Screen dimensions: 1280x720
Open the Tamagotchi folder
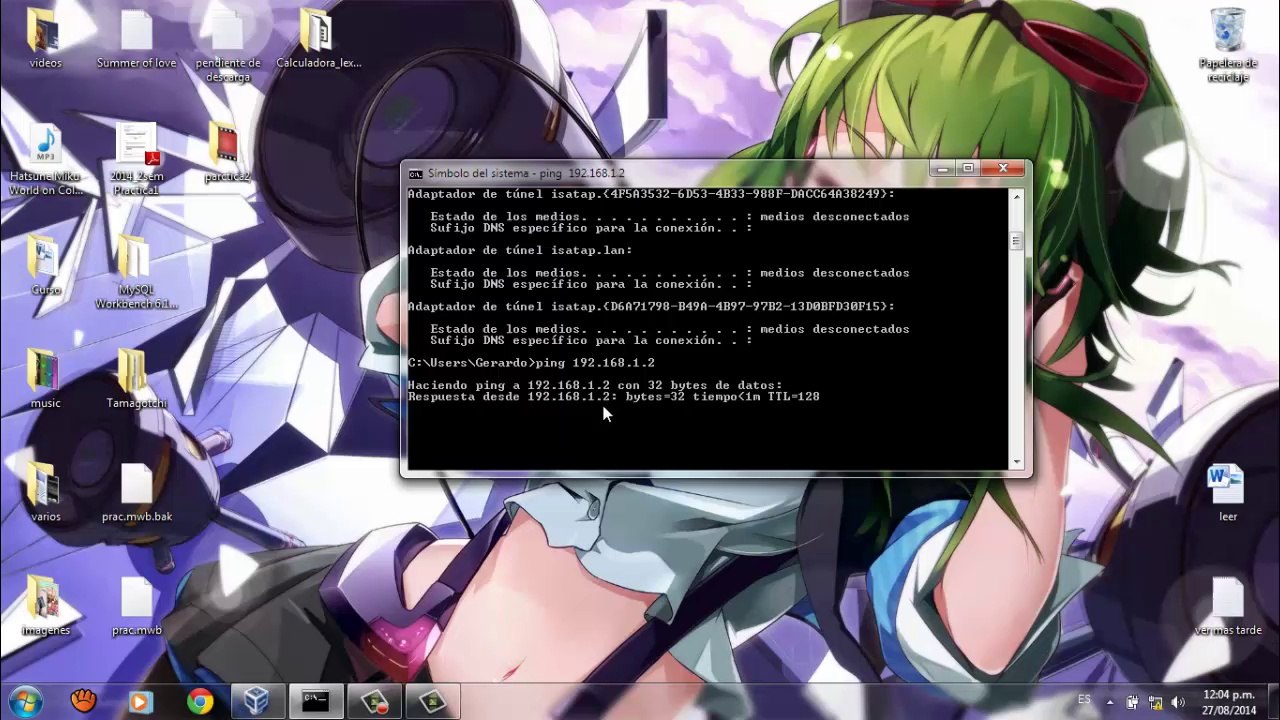(136, 380)
